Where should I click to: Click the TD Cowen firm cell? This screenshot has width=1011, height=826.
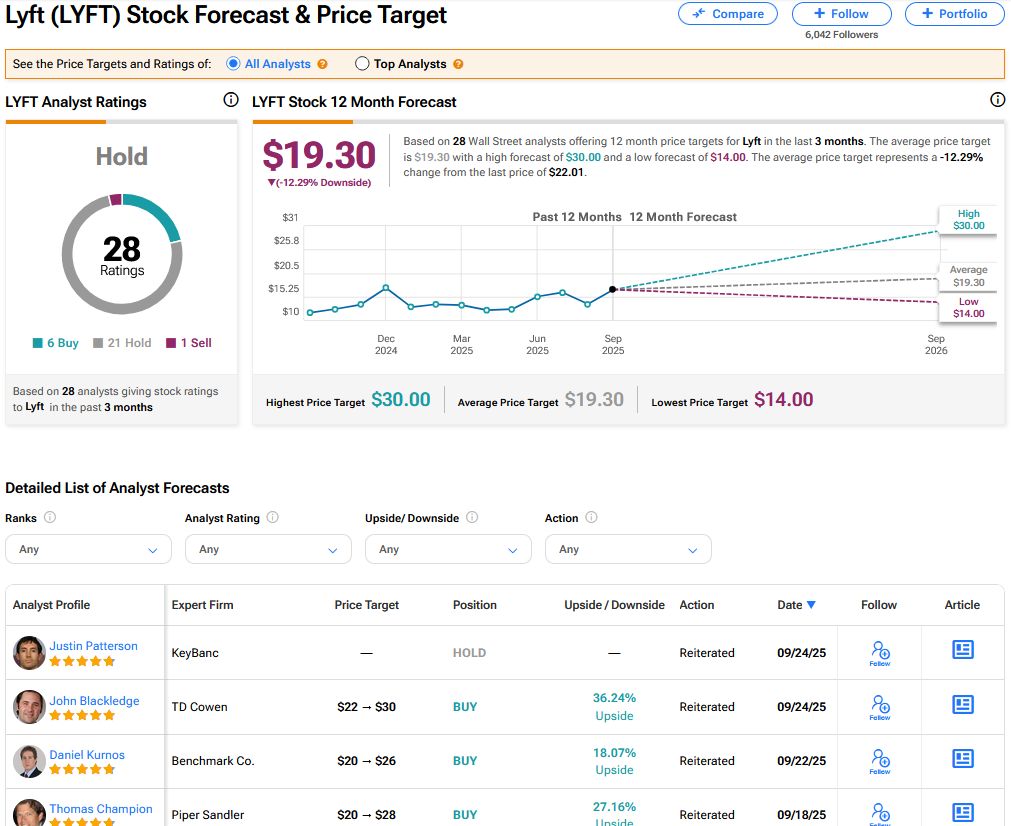199,707
